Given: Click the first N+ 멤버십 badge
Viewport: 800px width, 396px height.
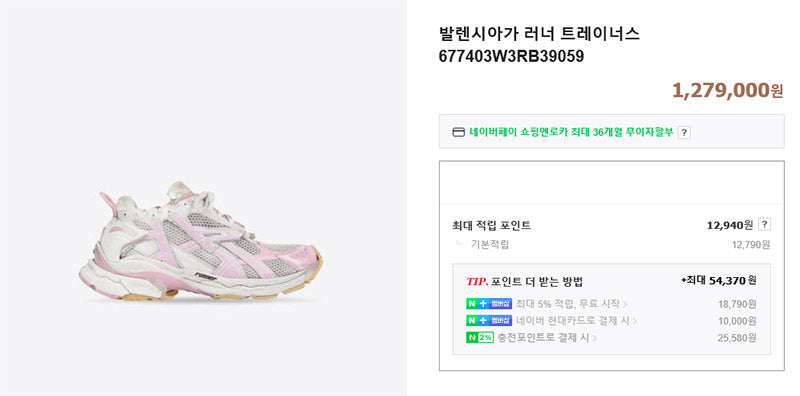Looking at the screenshot, I should point(489,304).
